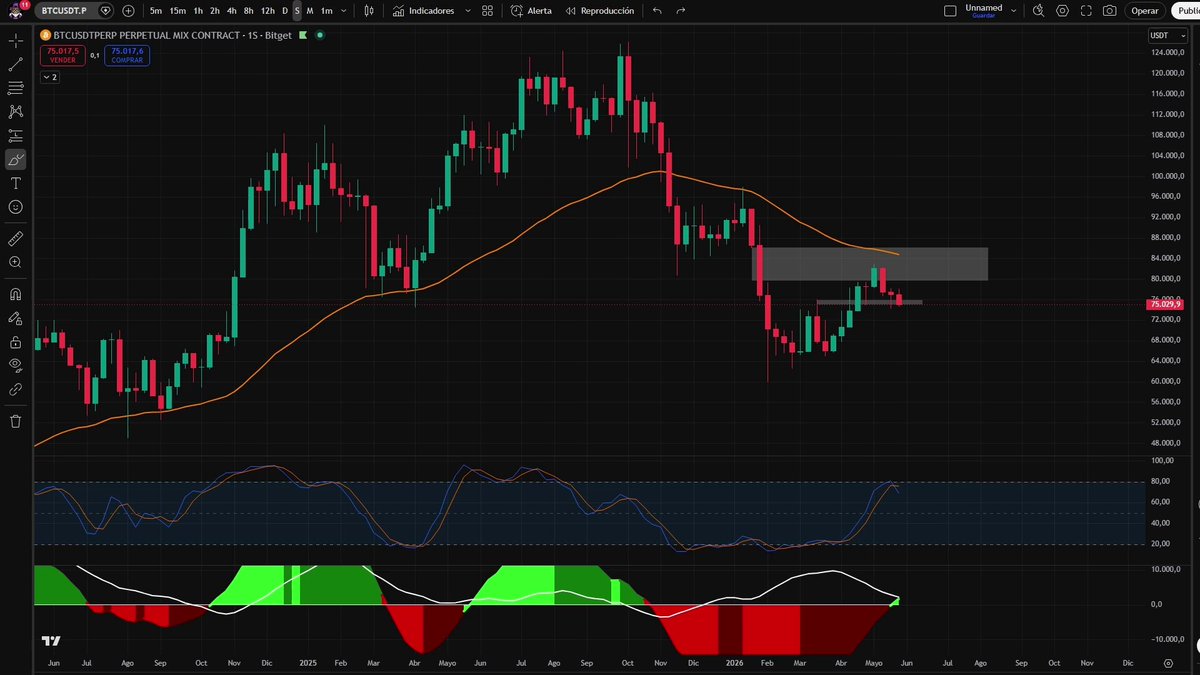The height and width of the screenshot is (675, 1200).
Task: Open the chart patterns tool
Action: [x=16, y=112]
